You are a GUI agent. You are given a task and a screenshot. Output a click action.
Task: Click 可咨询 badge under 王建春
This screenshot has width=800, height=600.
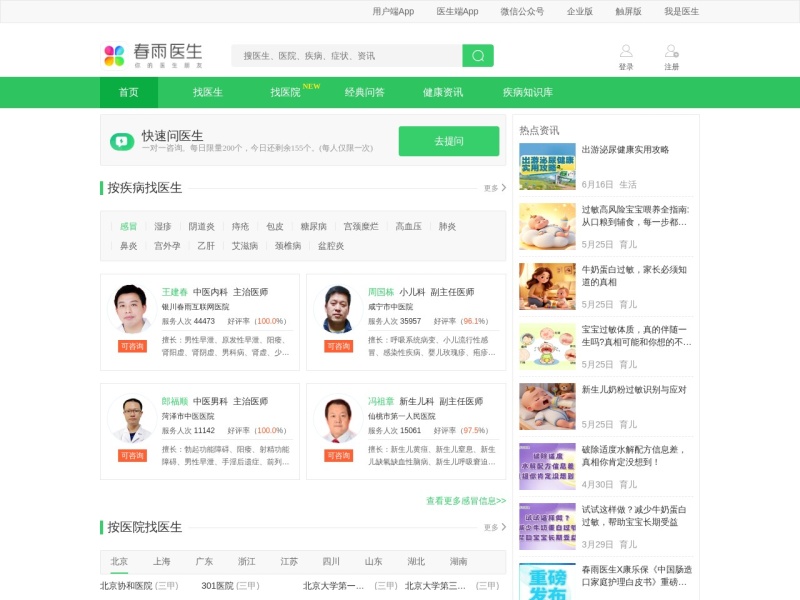(x=132, y=346)
